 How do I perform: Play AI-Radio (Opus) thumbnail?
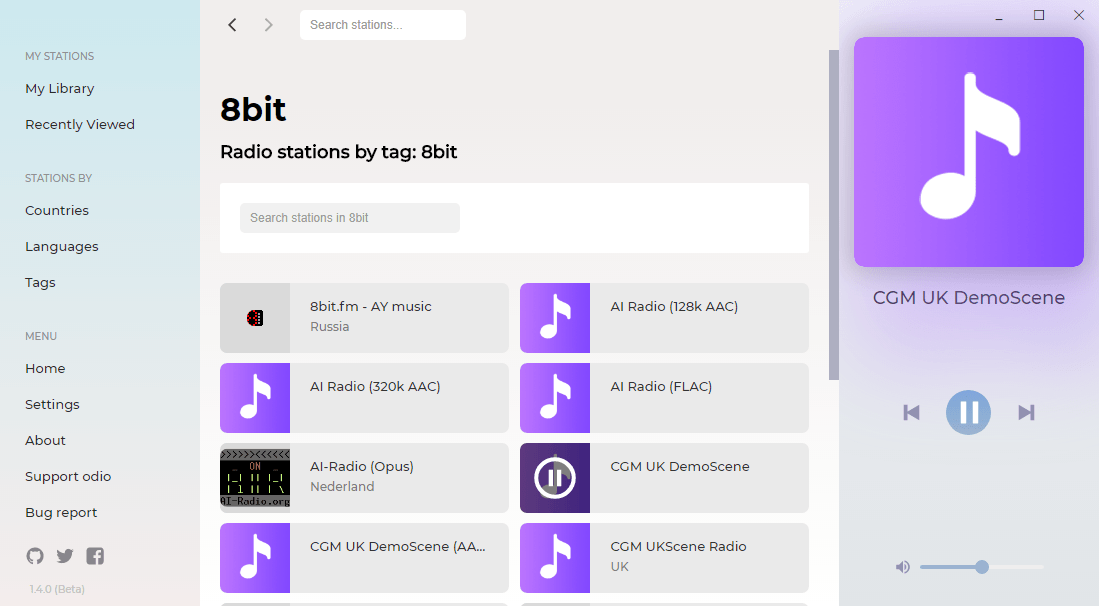pyautogui.click(x=255, y=478)
